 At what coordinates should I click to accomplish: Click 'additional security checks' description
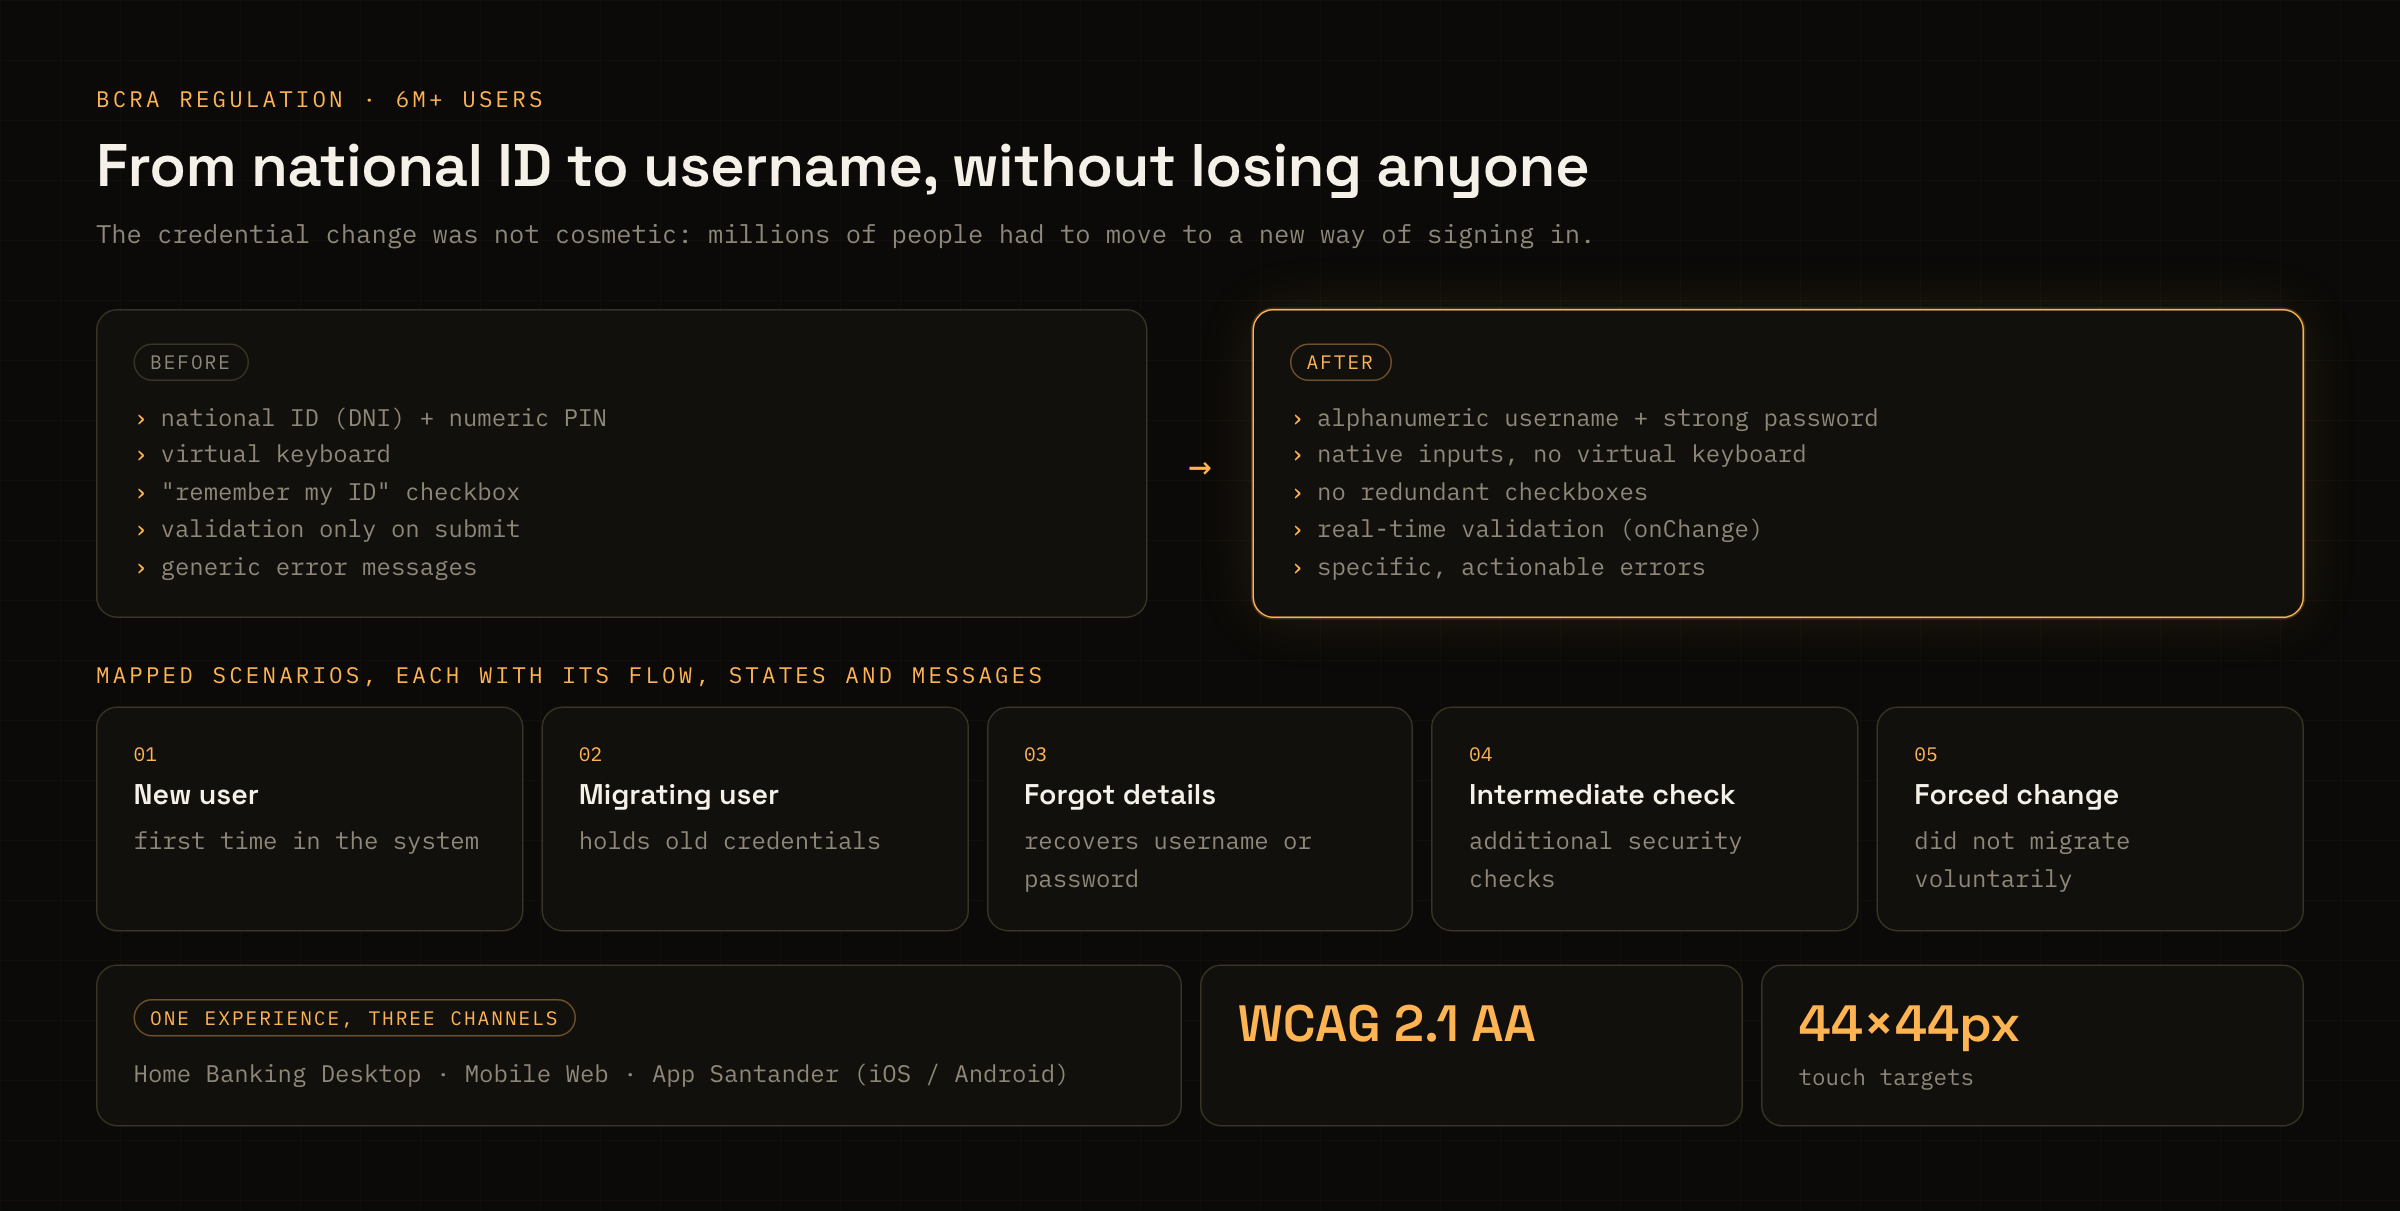1606,860
